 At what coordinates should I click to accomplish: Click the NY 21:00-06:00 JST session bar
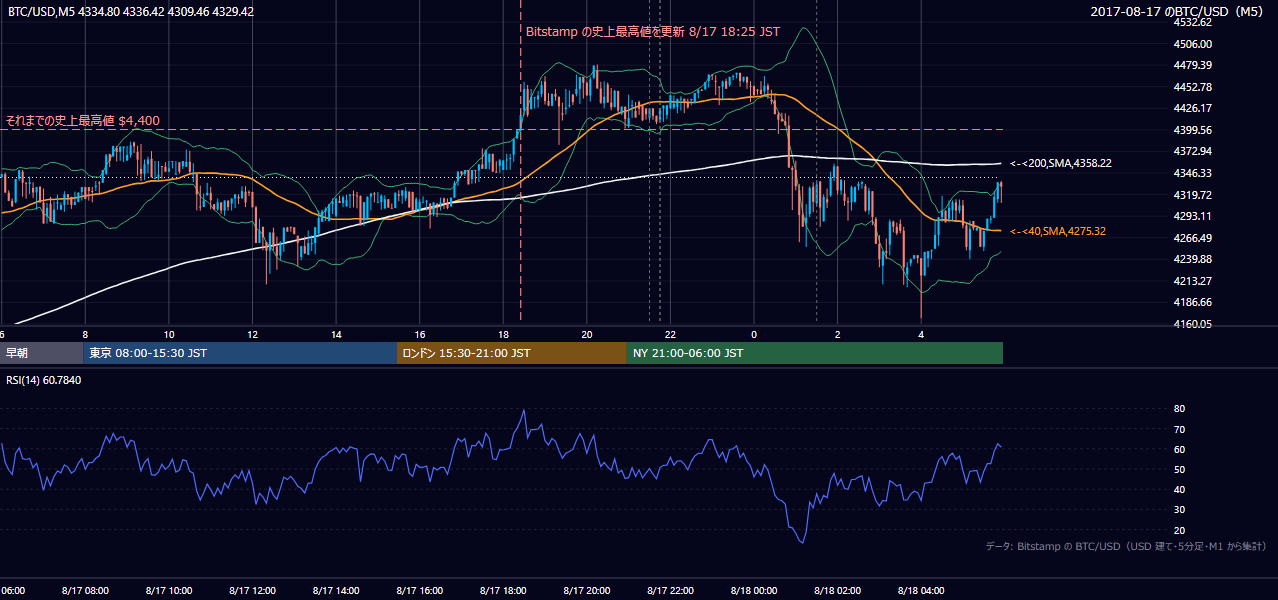point(815,353)
